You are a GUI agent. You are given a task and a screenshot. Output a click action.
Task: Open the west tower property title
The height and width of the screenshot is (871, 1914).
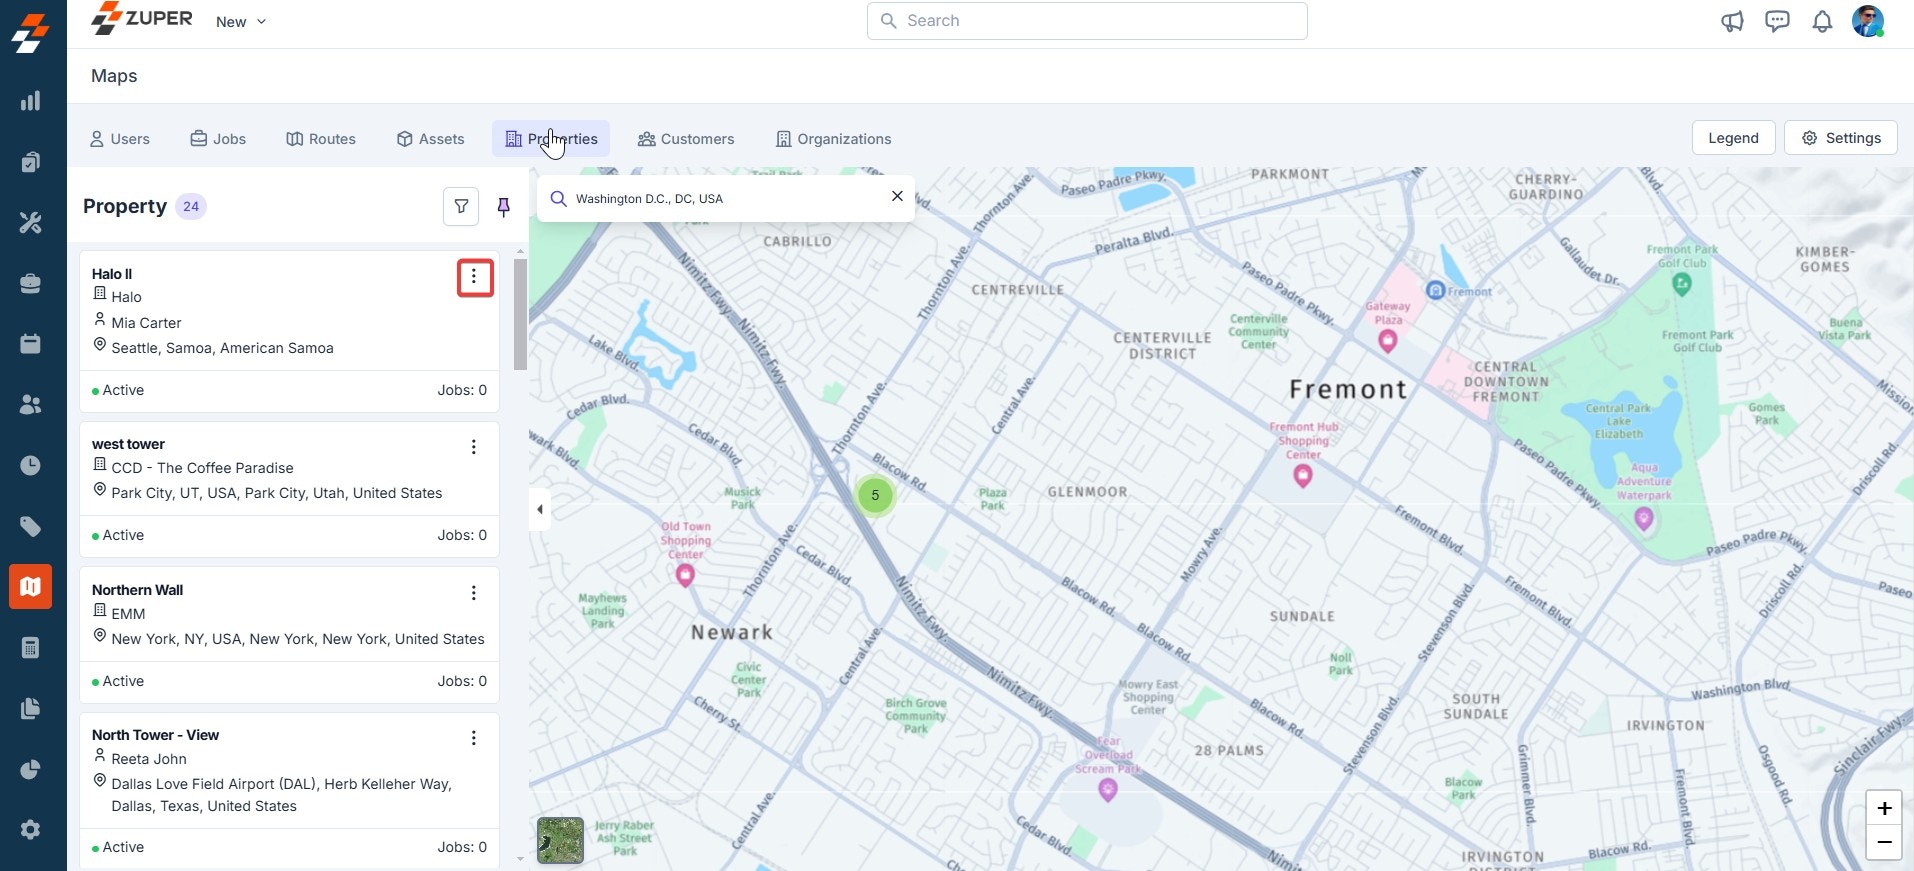pyautogui.click(x=128, y=444)
